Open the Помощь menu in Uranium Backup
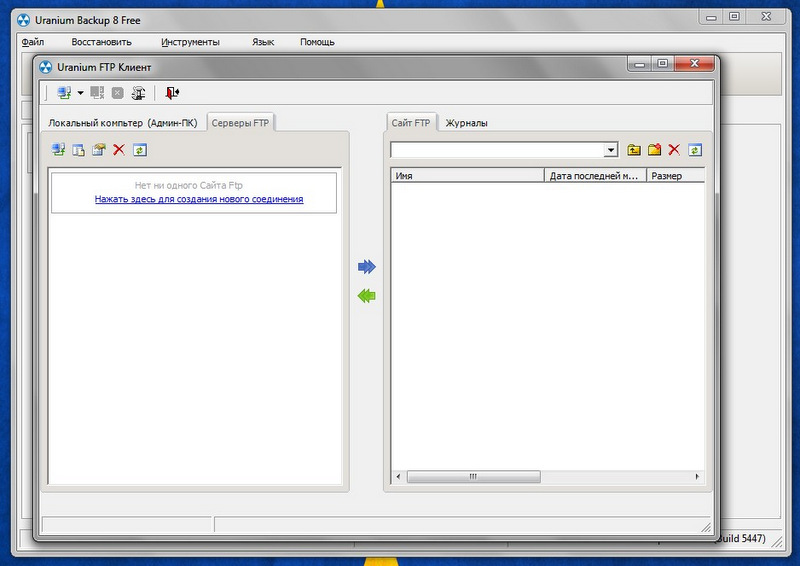800x566 pixels. [x=317, y=42]
